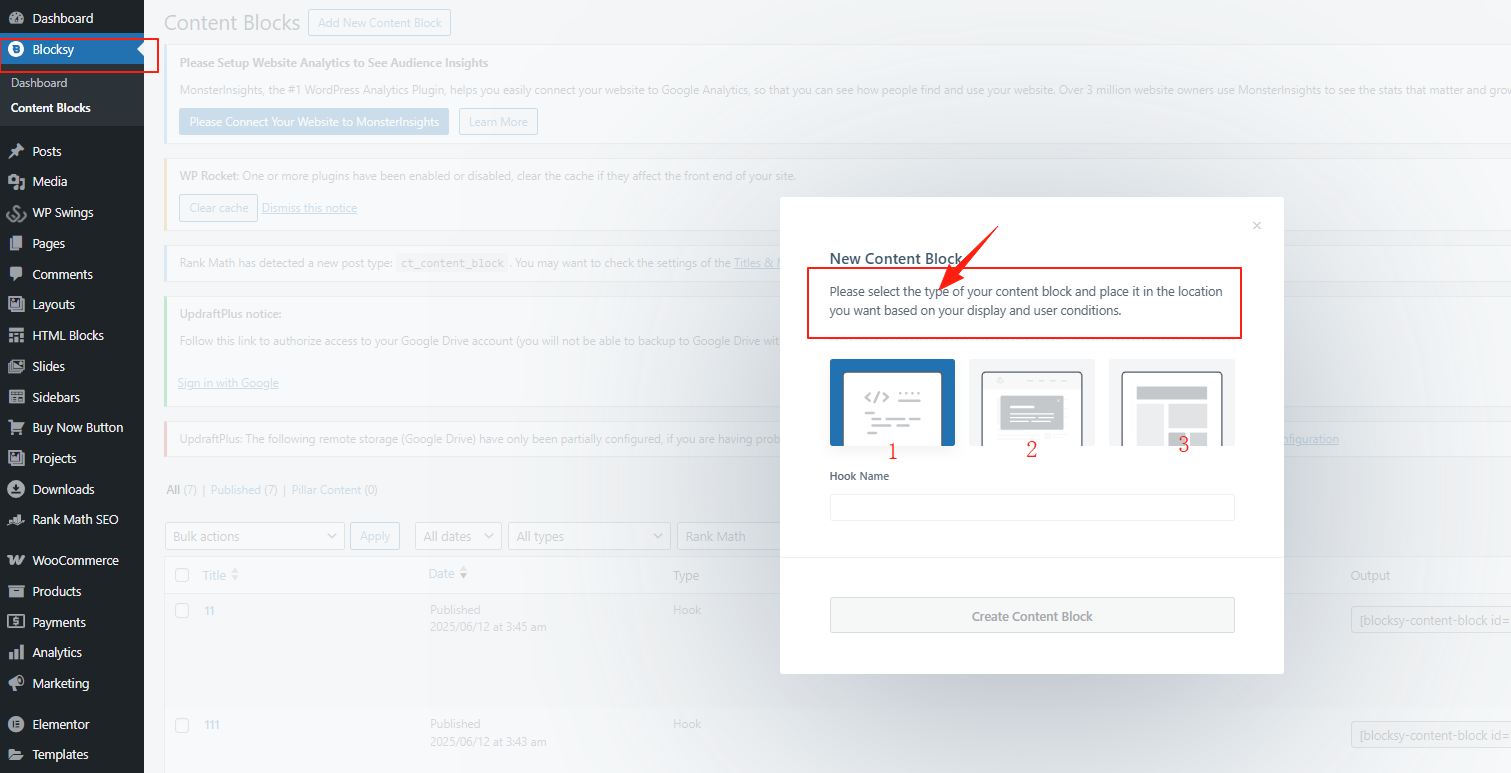
Task: Open the Rank Math filter dropdown
Action: point(728,536)
